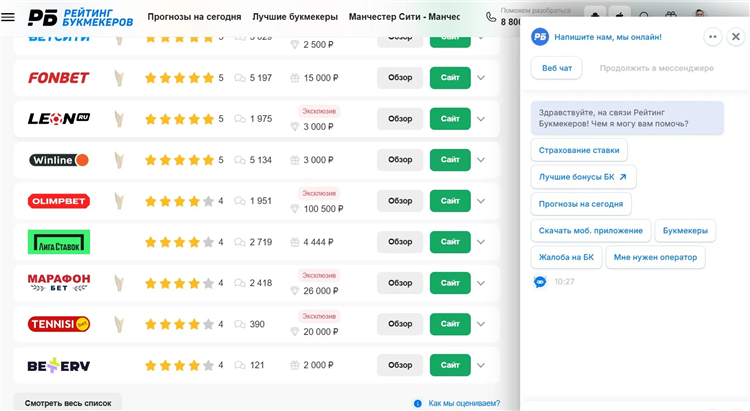Click the laurel badge in TENNISI row
Image resolution: width=750 pixels, height=411 pixels.
pos(119,324)
